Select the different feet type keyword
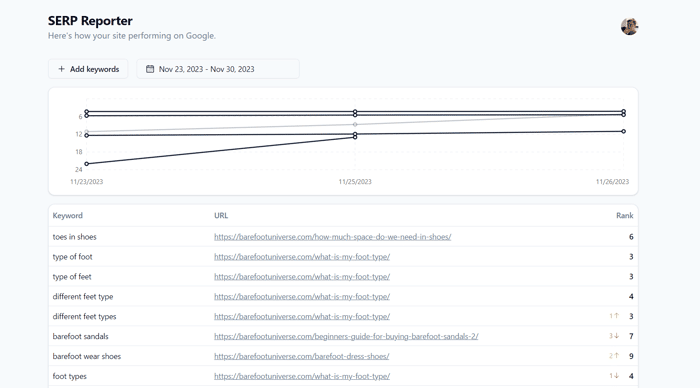This screenshot has height=388, width=700. point(83,296)
